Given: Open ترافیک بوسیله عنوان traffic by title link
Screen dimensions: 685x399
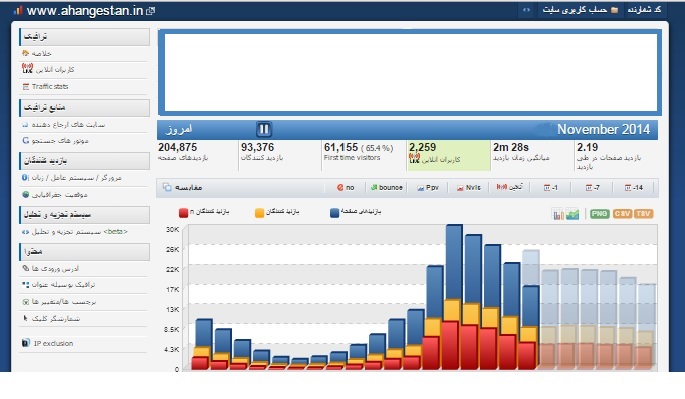Looking at the screenshot, I should (x=59, y=285).
